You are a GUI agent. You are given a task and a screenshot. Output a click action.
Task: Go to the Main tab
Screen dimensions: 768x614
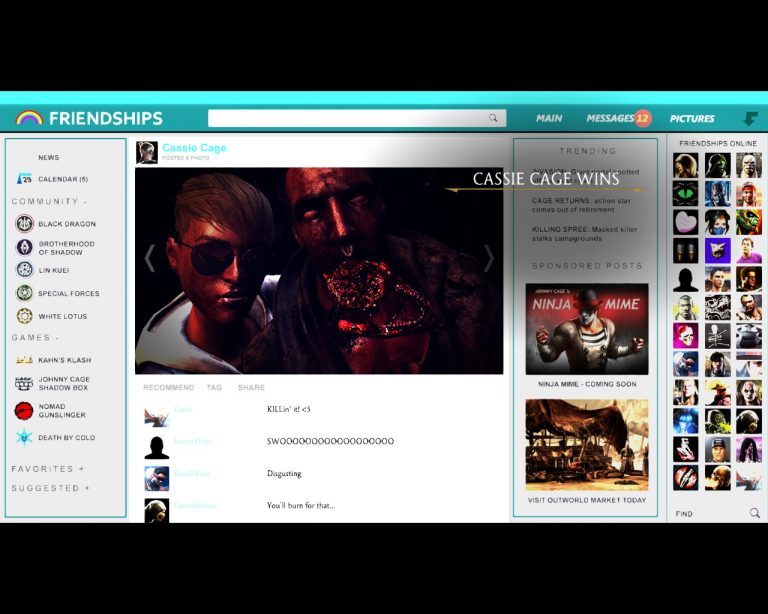tap(549, 118)
